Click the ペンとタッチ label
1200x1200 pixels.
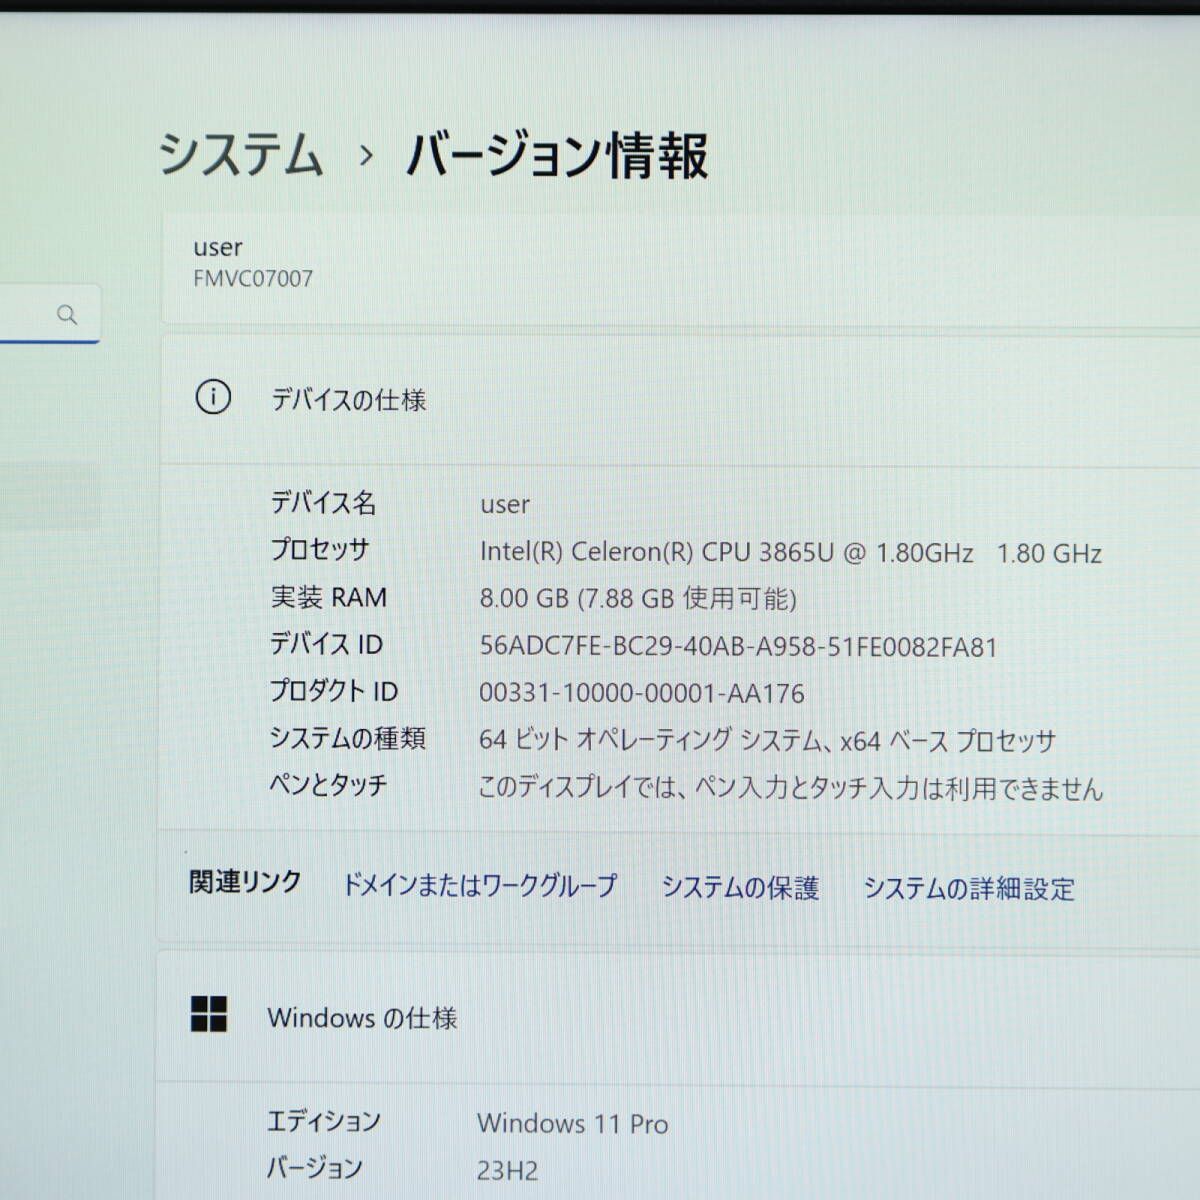(328, 785)
